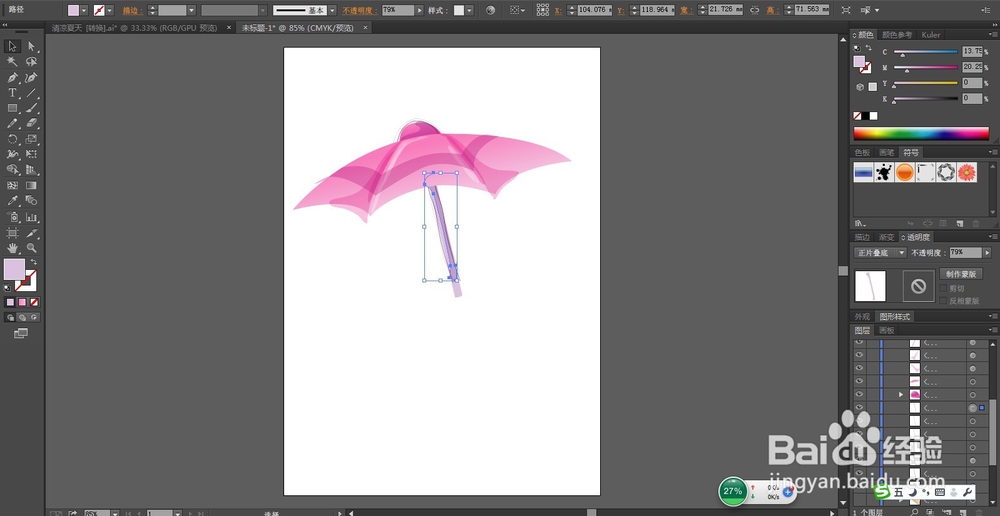Screen dimensions: 1000x516
Task: Select the Pencil tool
Action: tap(12, 124)
